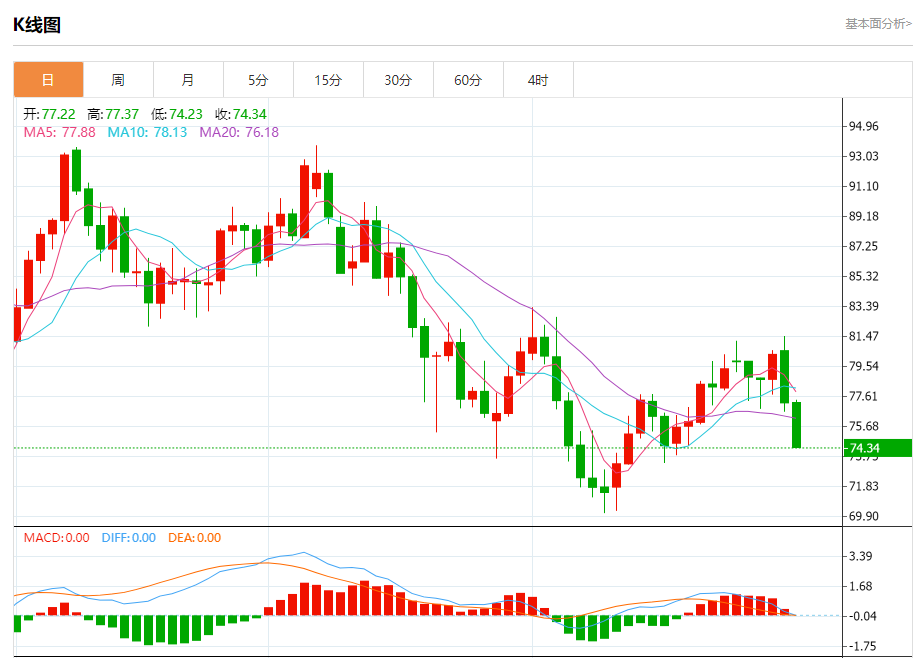The height and width of the screenshot is (658, 918).
Task: Click the 93.03 price axis label
Action: pos(864,156)
